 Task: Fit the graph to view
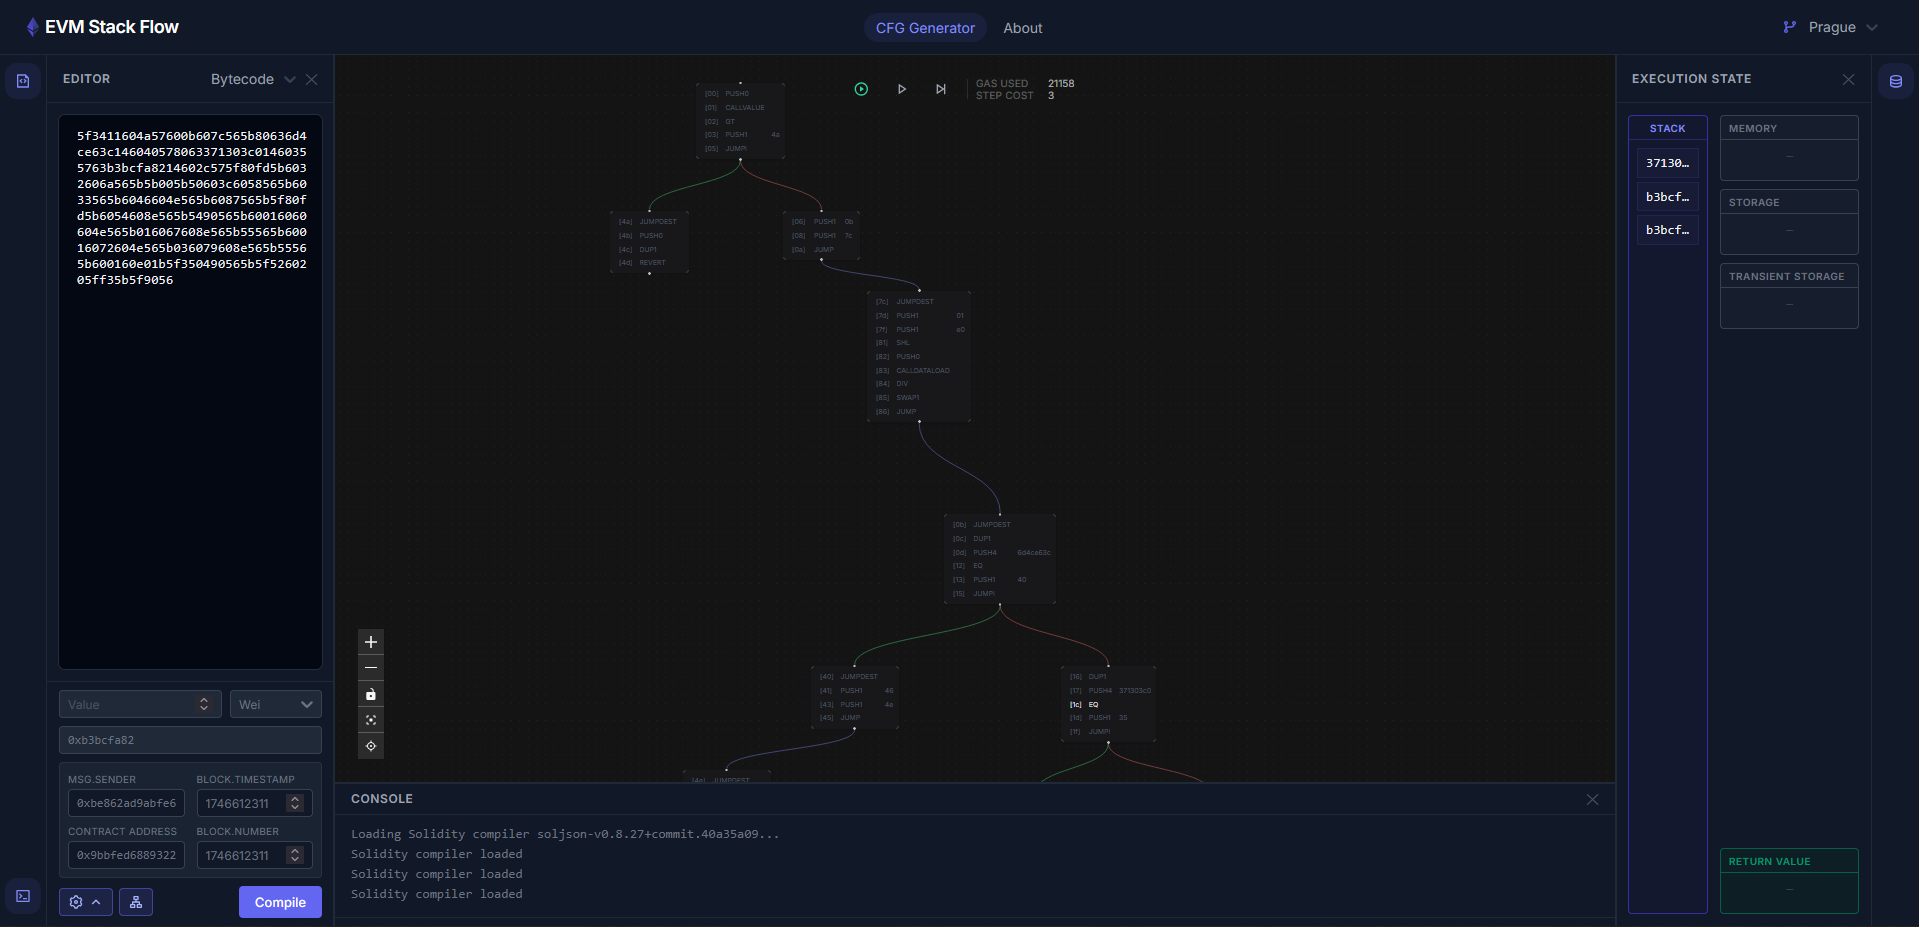(371, 720)
